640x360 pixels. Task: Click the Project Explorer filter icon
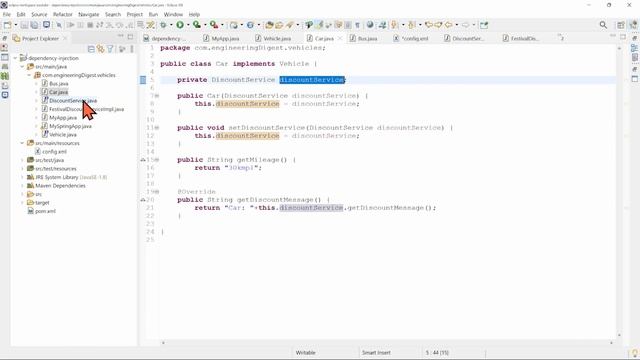coord(110,49)
